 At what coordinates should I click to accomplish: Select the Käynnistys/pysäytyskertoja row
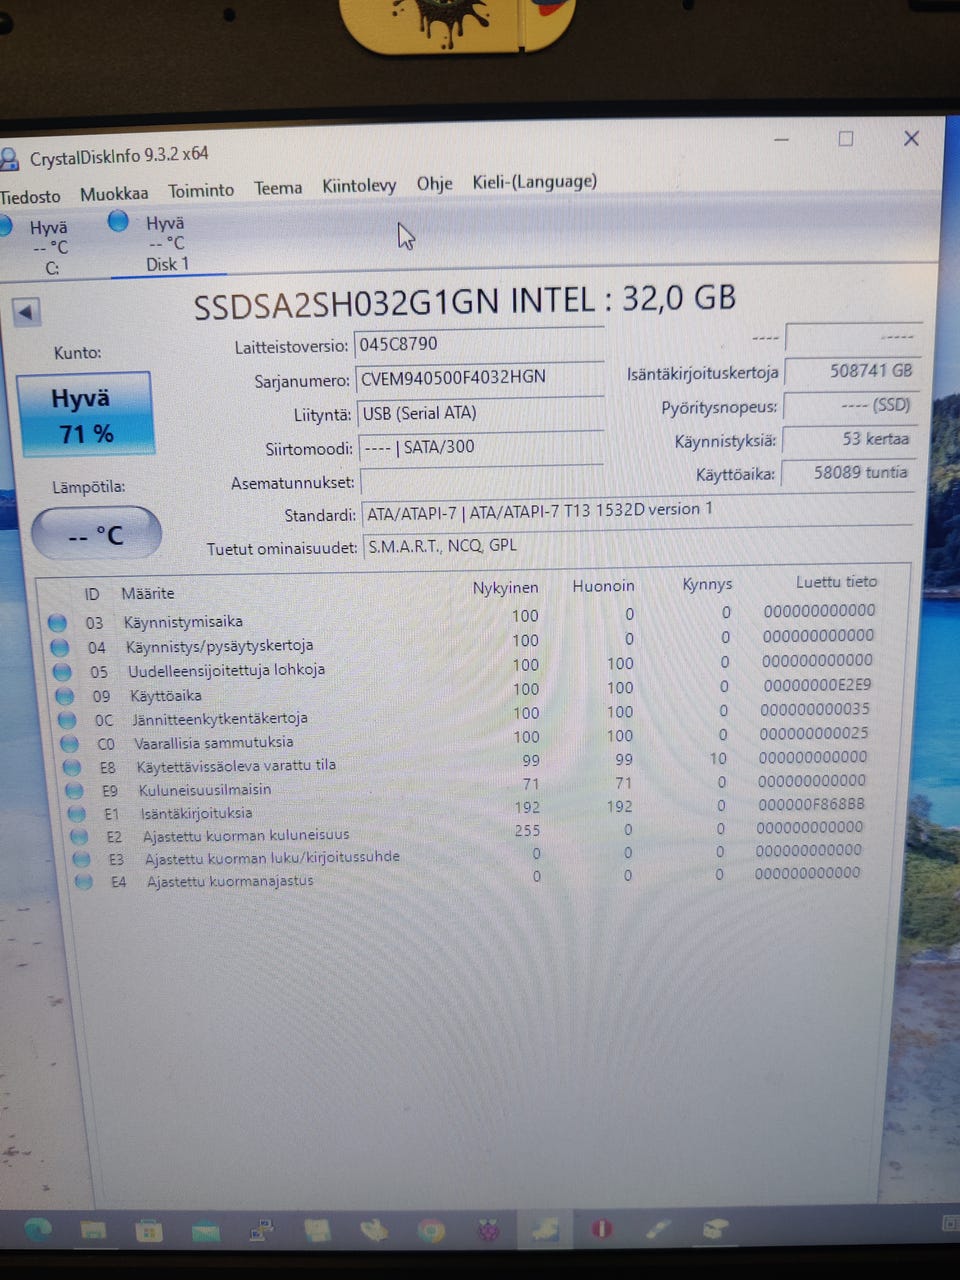coord(464,642)
